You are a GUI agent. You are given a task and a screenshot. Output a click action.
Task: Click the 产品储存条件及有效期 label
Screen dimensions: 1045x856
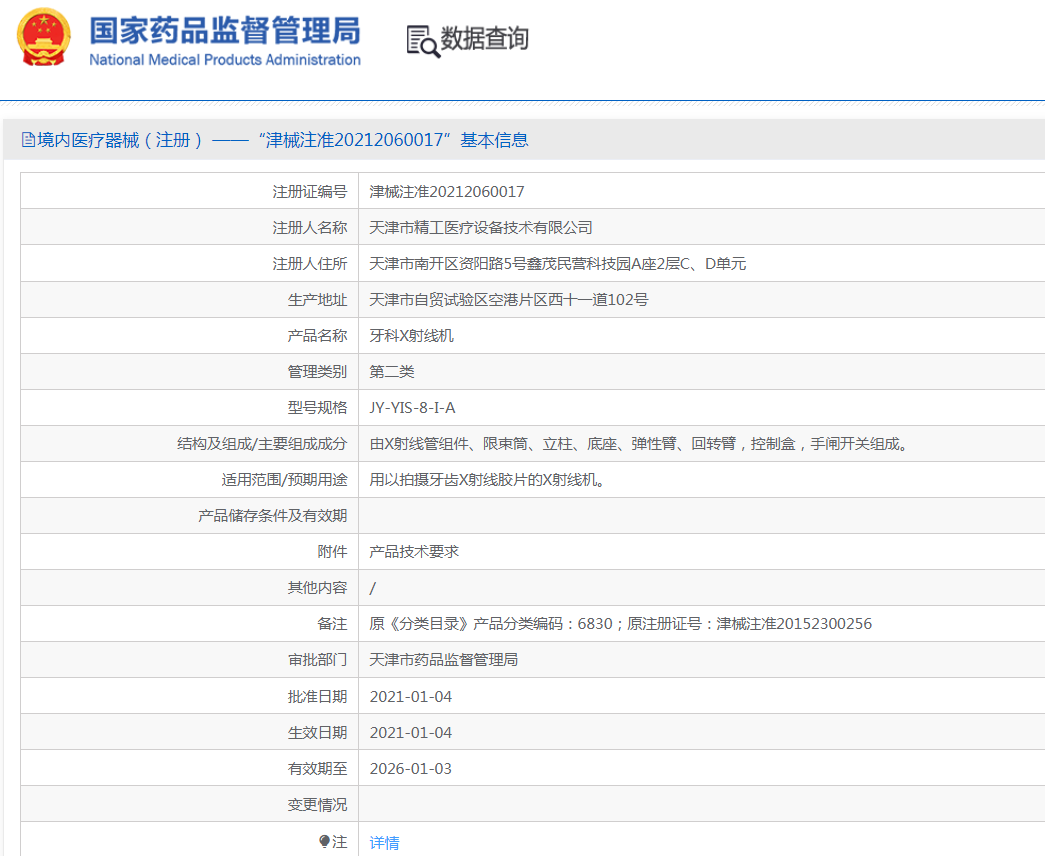[x=273, y=516]
